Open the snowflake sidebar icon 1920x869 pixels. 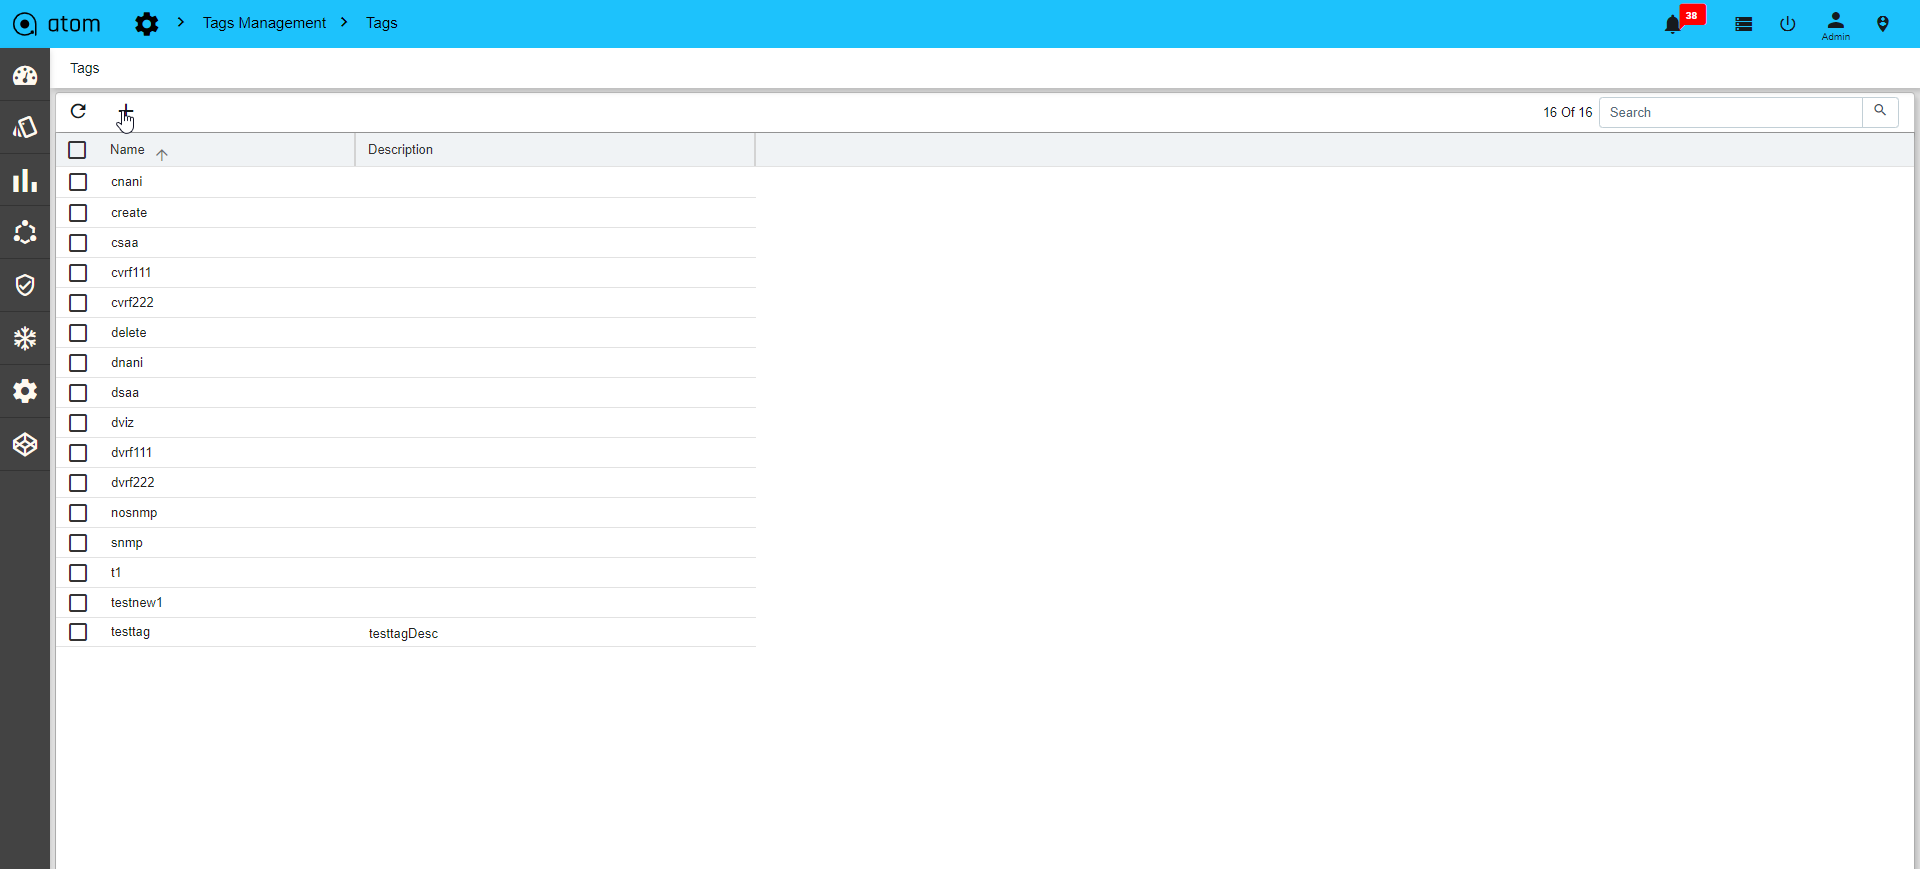click(x=25, y=339)
